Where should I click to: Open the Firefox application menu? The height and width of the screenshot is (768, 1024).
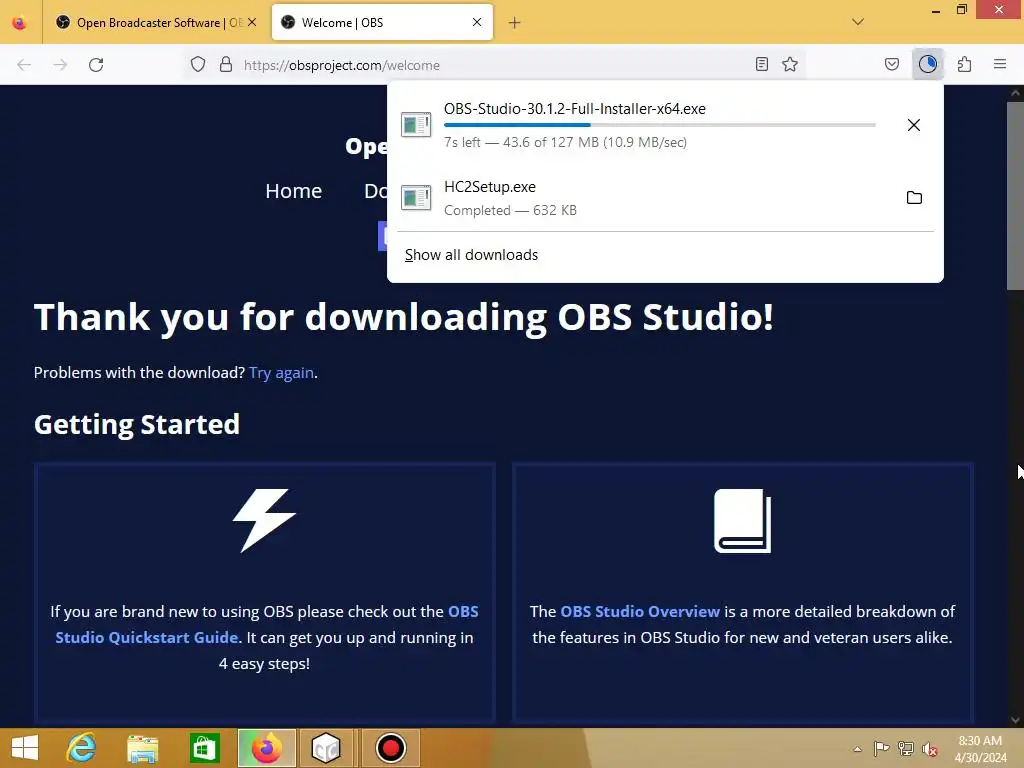coord(1000,64)
